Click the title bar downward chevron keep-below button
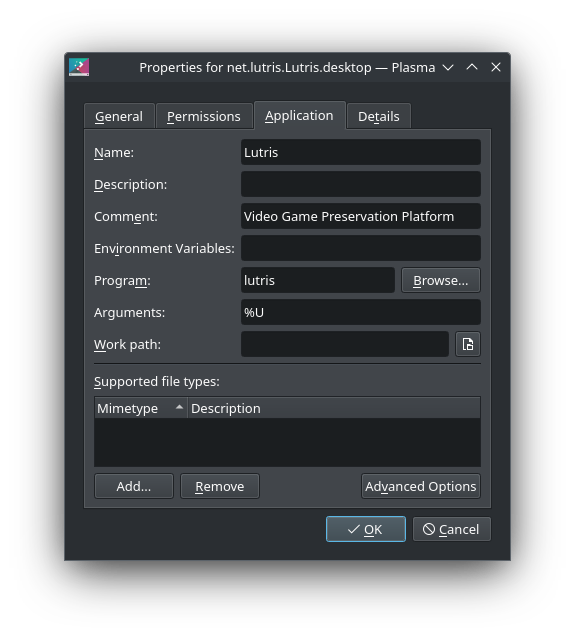The image size is (575, 637). [x=448, y=67]
